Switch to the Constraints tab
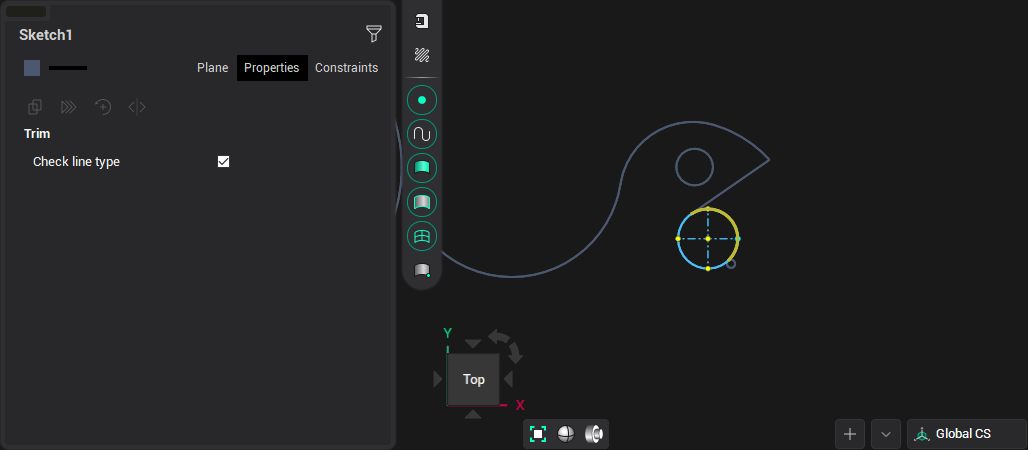The image size is (1028, 450). pyautogui.click(x=346, y=68)
